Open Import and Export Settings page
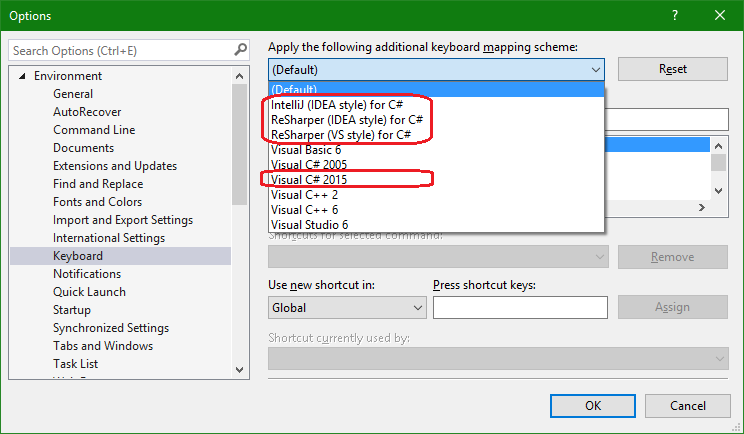Viewport: 744px width, 434px height. coord(123,220)
